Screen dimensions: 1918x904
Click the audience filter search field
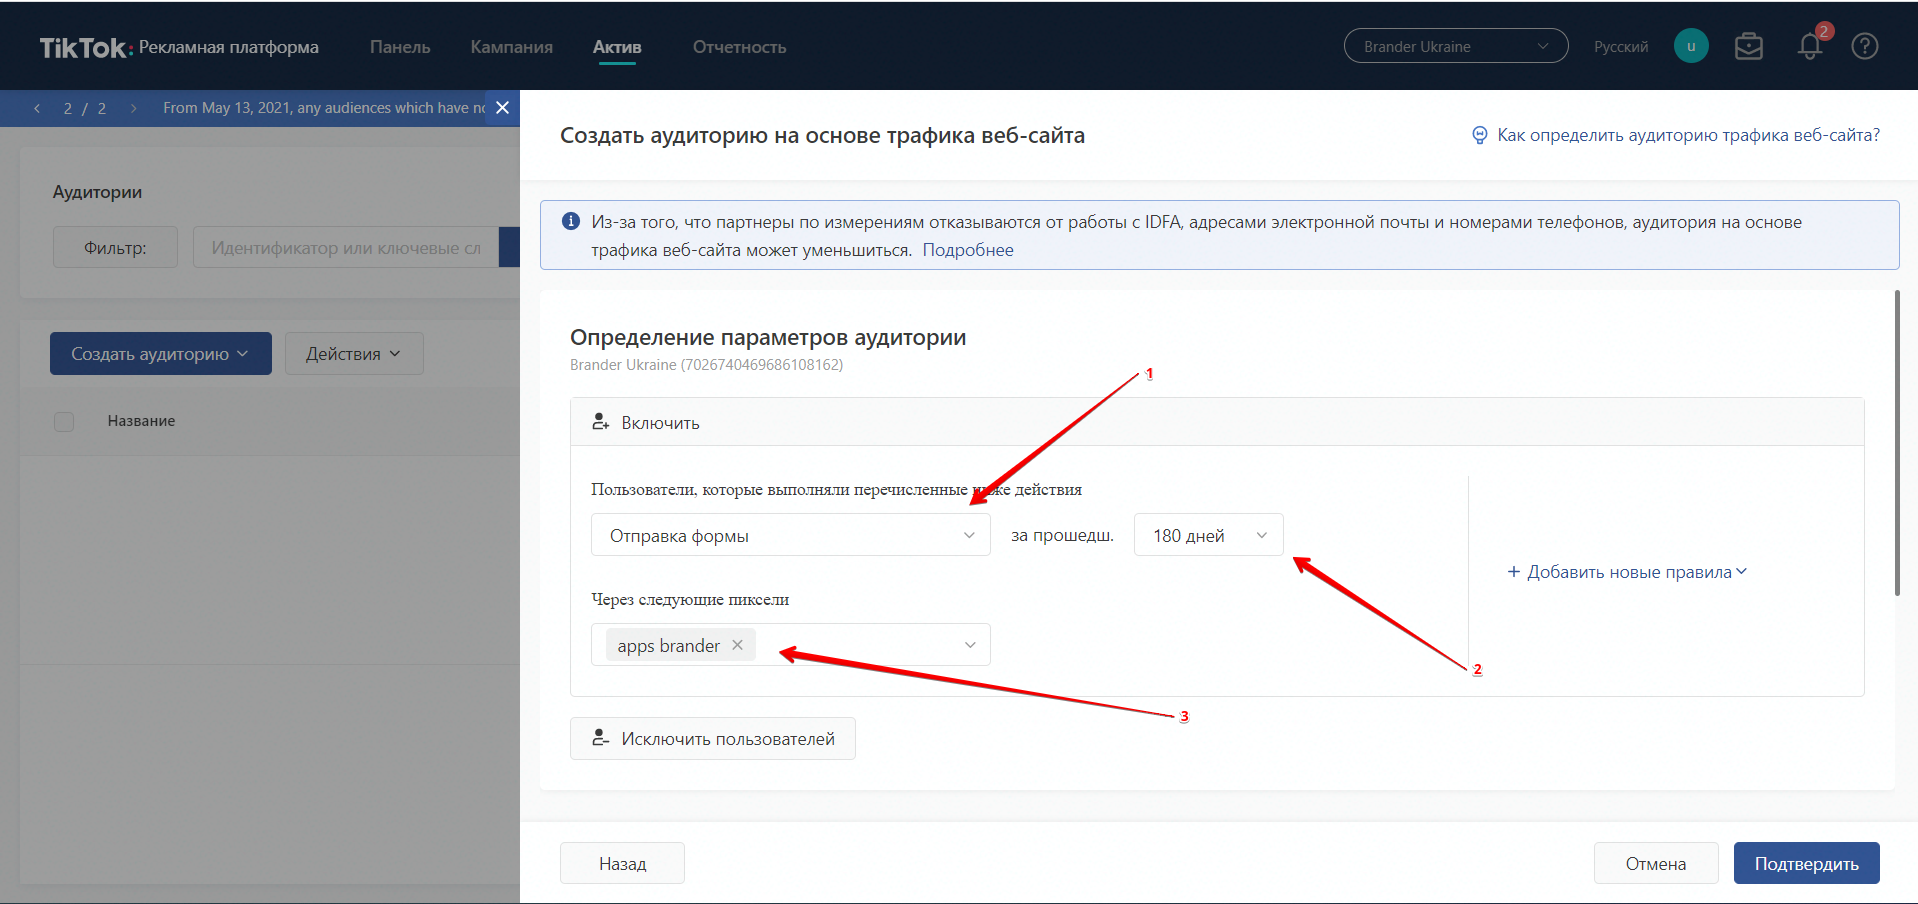point(346,248)
